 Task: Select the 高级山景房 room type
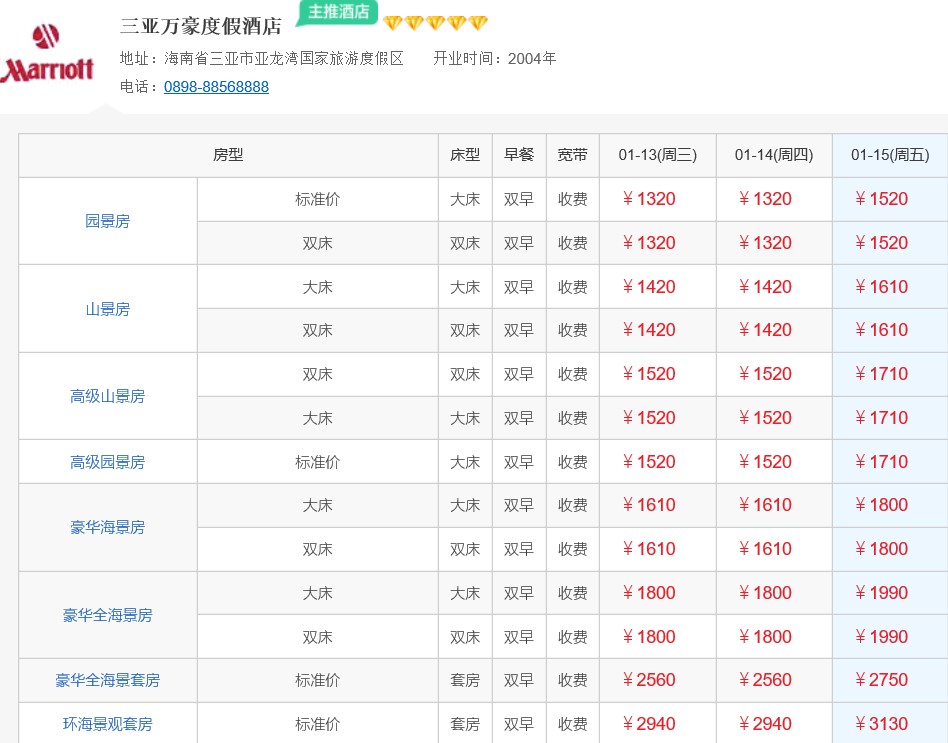click(107, 396)
